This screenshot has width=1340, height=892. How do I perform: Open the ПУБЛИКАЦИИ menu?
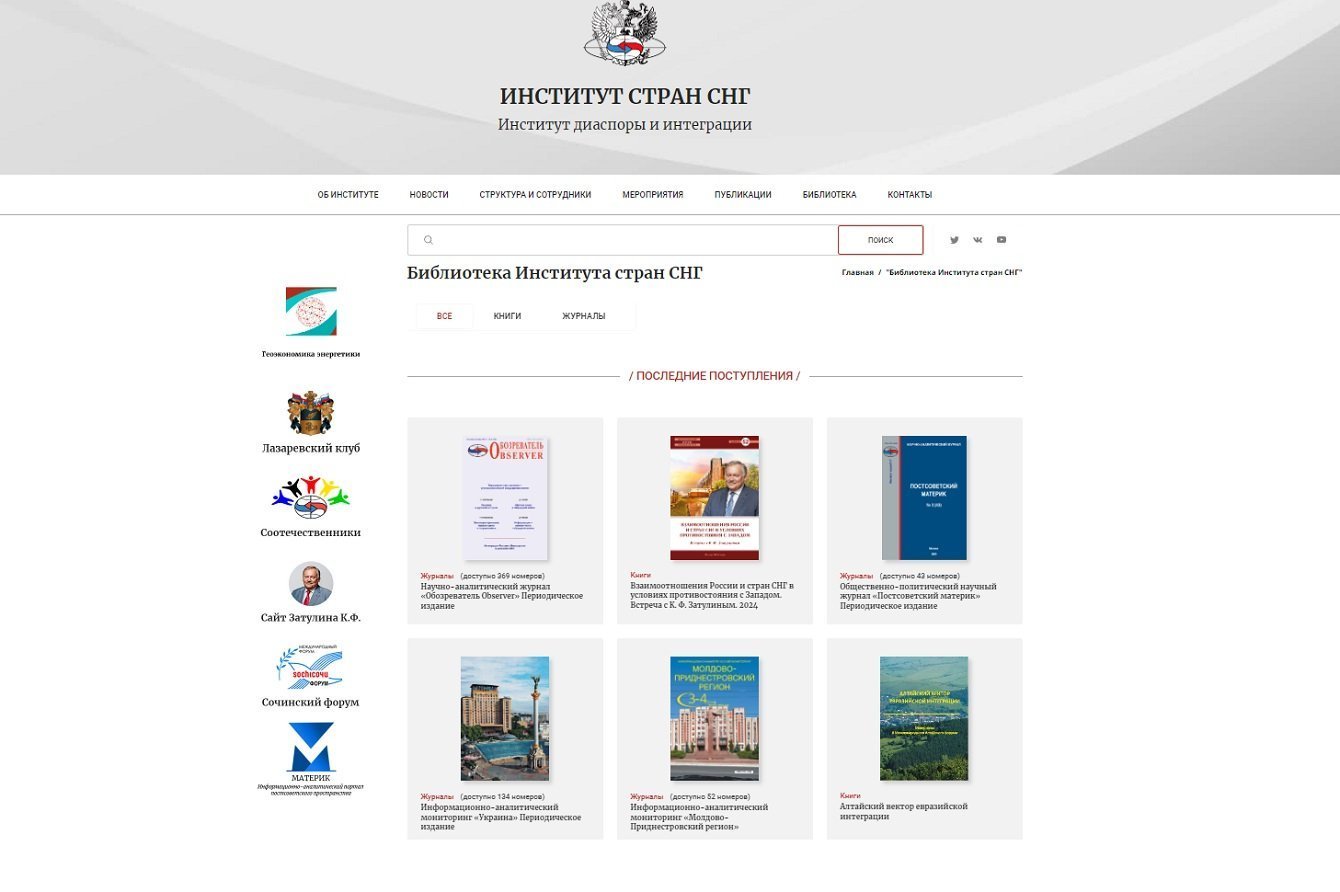[743, 195]
